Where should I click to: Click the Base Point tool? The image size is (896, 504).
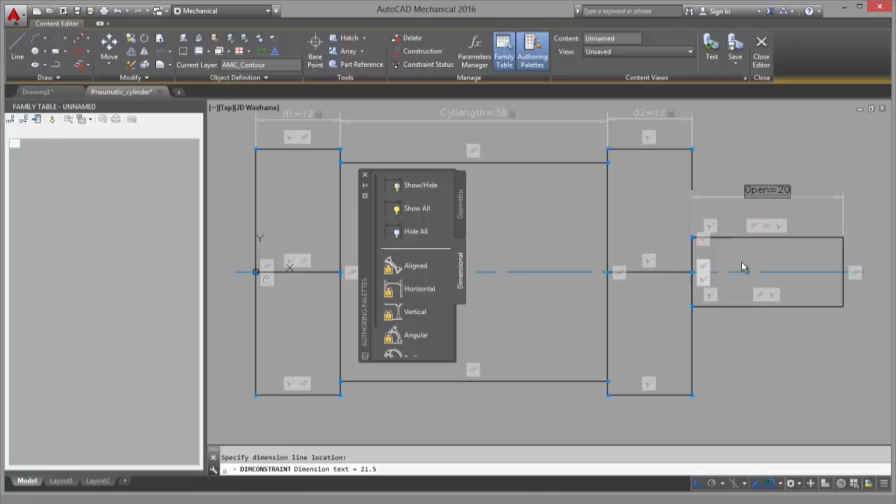pyautogui.click(x=315, y=50)
